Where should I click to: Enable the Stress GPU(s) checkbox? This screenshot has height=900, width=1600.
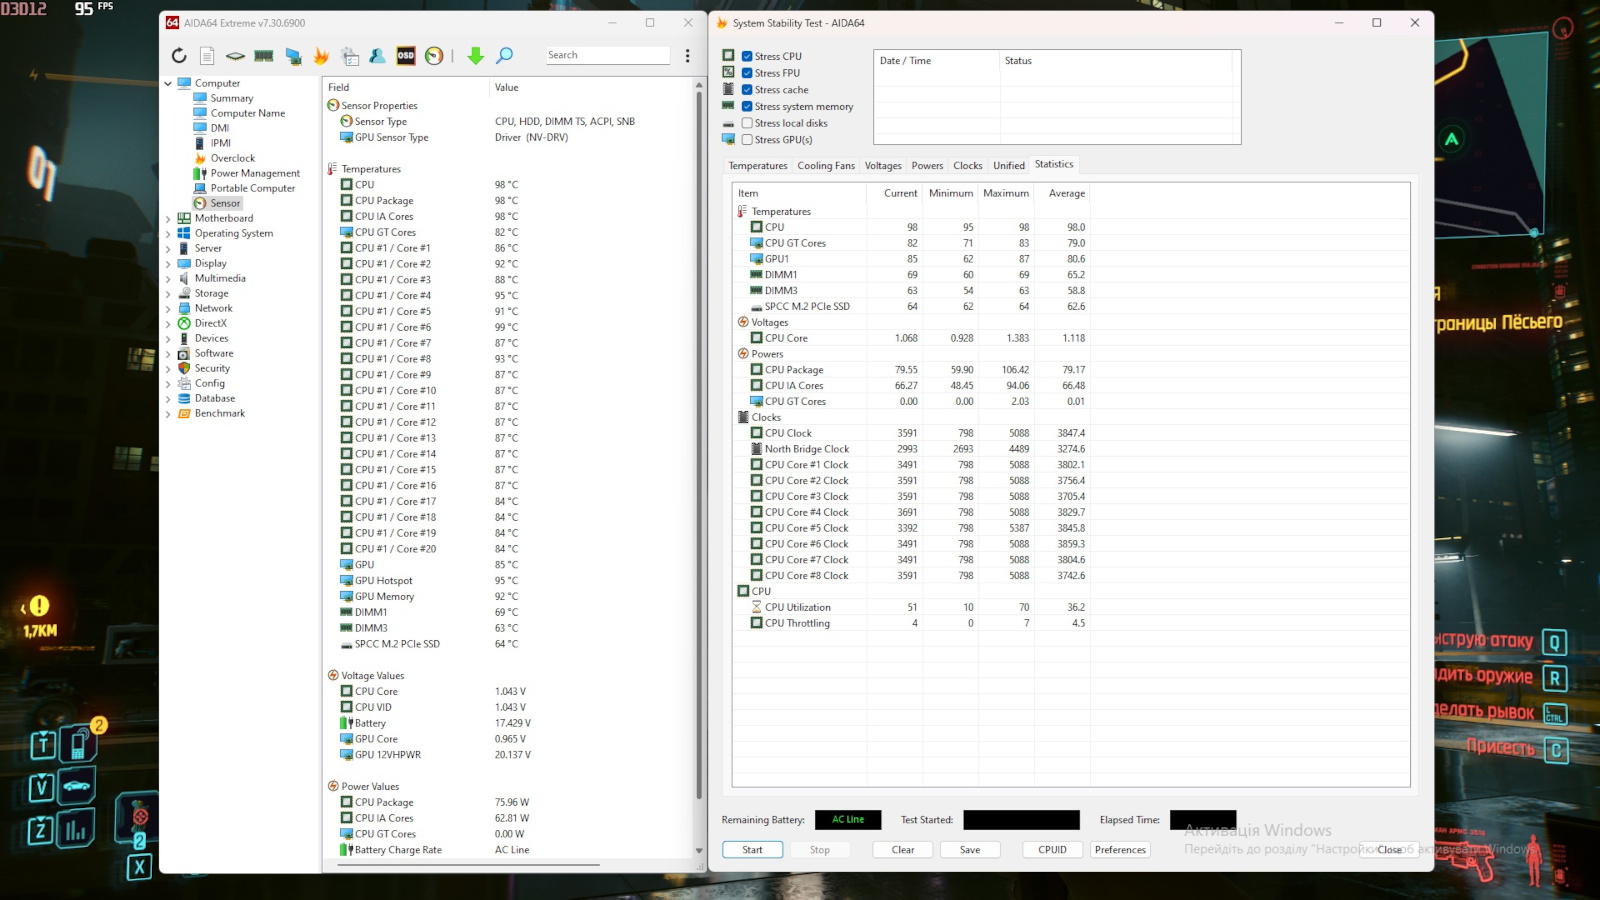click(x=747, y=140)
